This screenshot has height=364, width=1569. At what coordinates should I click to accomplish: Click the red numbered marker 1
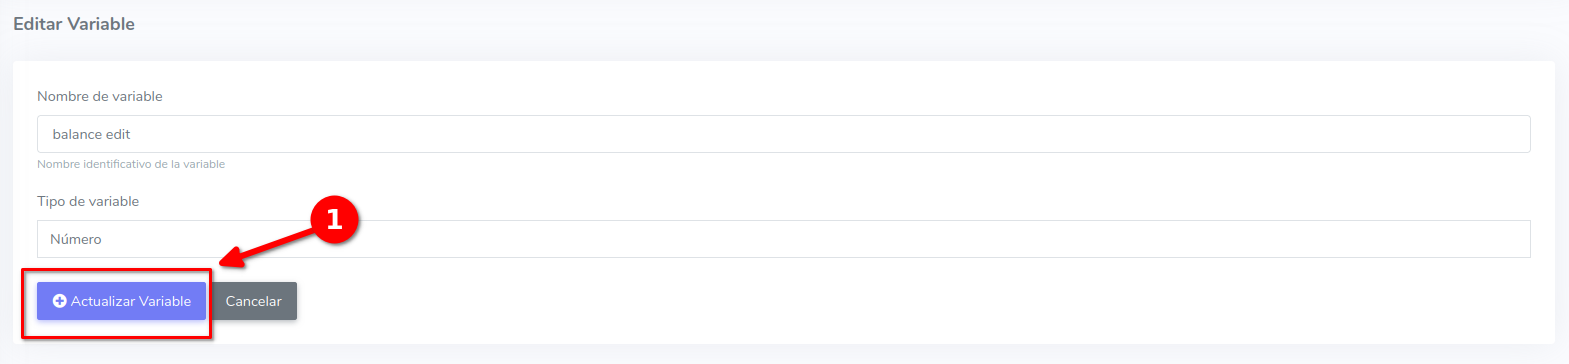click(x=334, y=219)
